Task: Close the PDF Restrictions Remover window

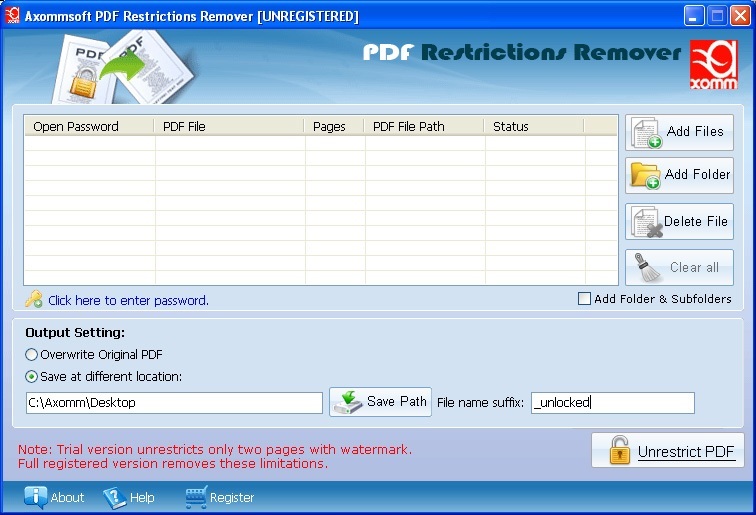Action: 740,16
